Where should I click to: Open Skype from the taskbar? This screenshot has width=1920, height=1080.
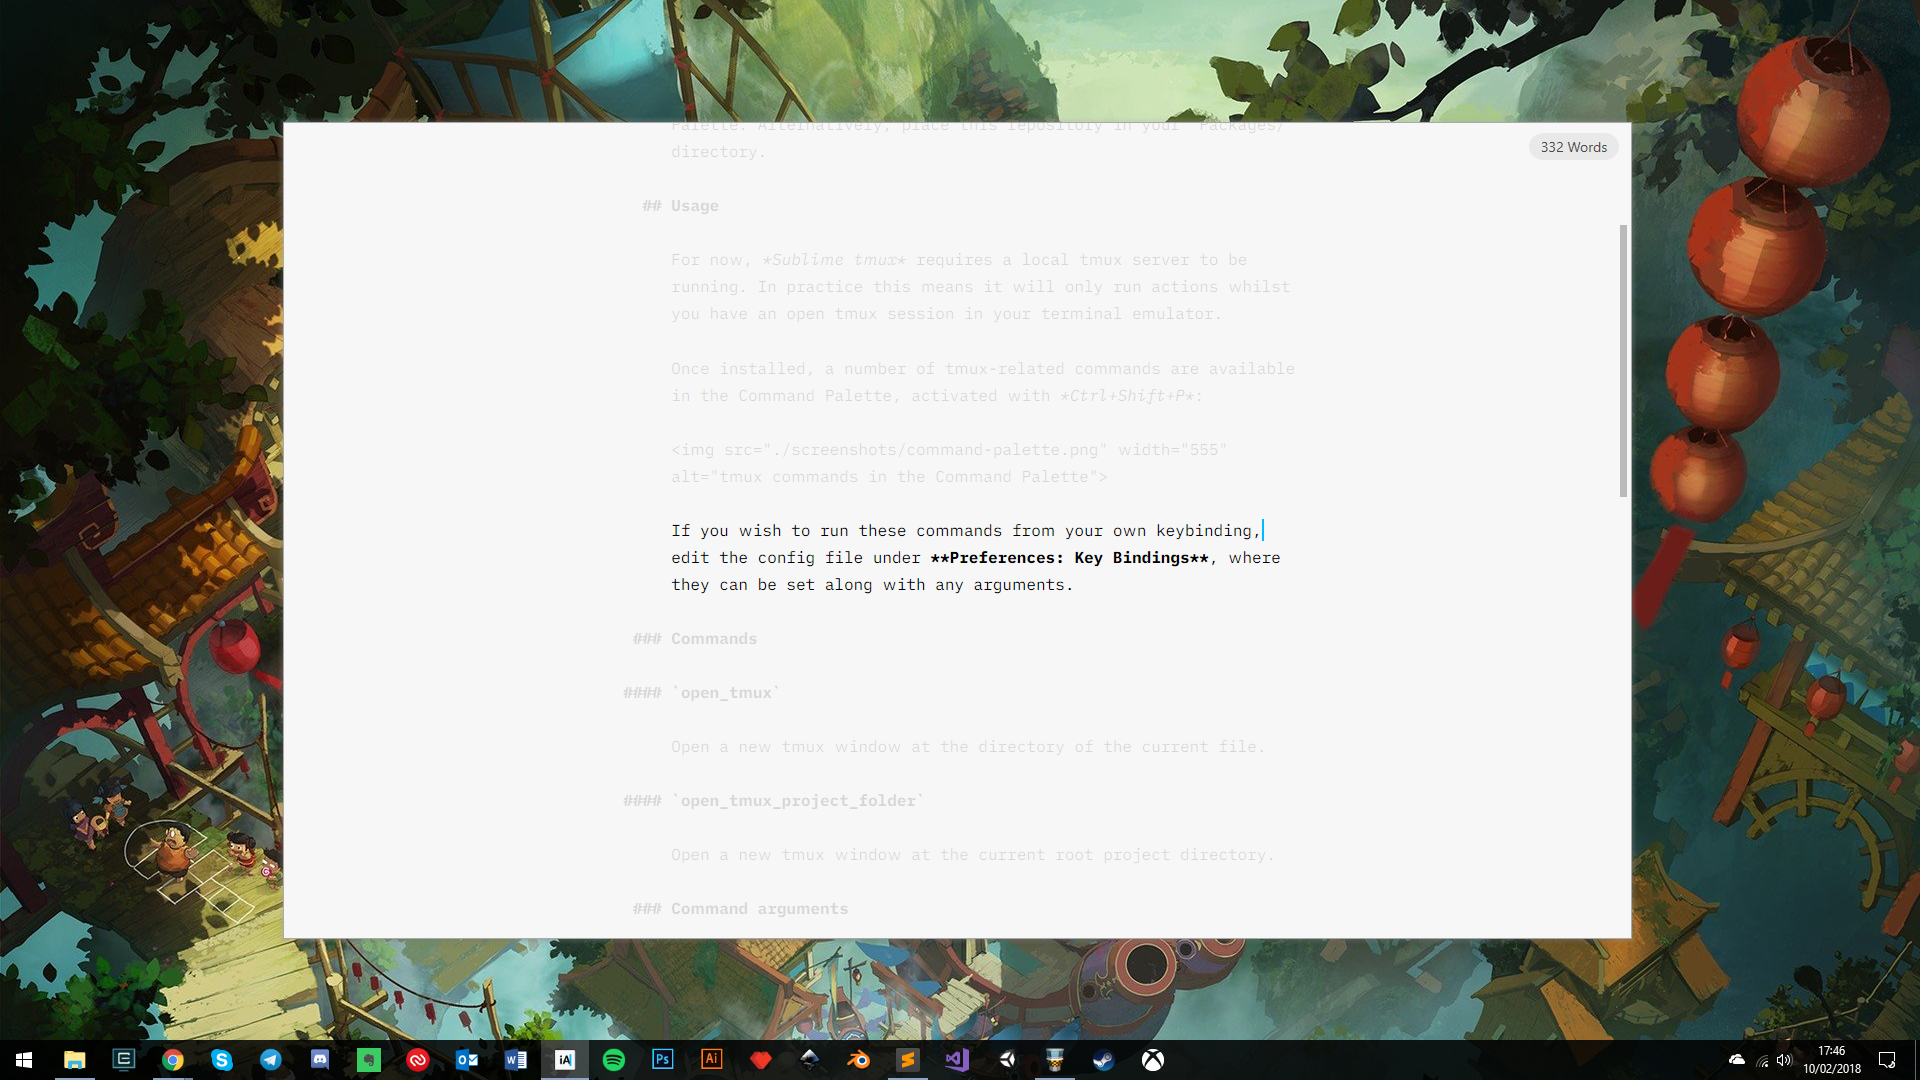click(x=221, y=1060)
